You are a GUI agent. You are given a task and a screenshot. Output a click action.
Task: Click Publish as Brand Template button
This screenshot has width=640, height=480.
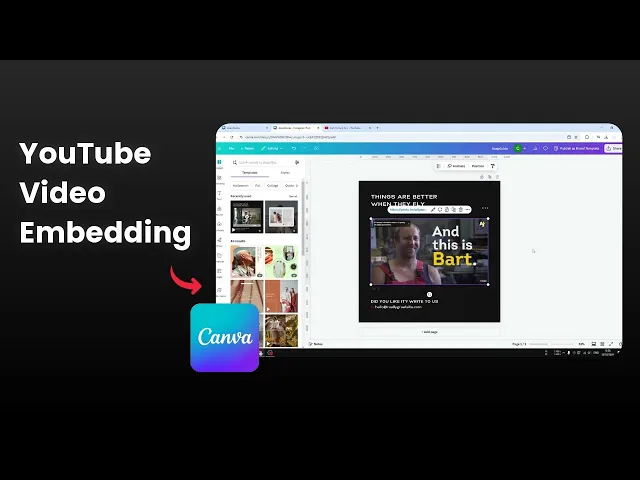tap(576, 149)
